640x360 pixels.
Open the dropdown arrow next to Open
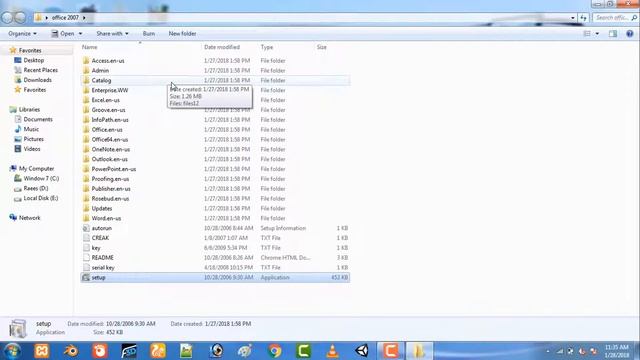(80, 33)
